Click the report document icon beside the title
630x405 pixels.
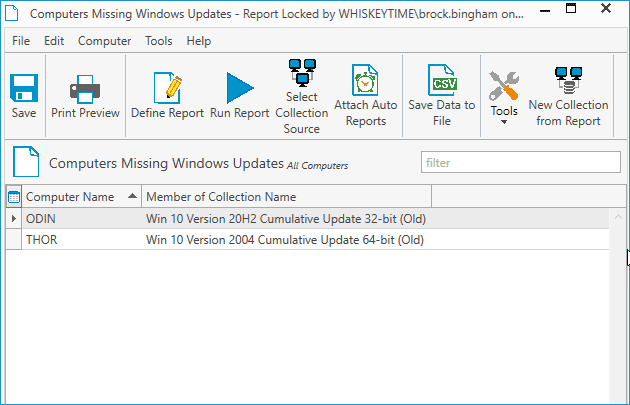[x=26, y=162]
